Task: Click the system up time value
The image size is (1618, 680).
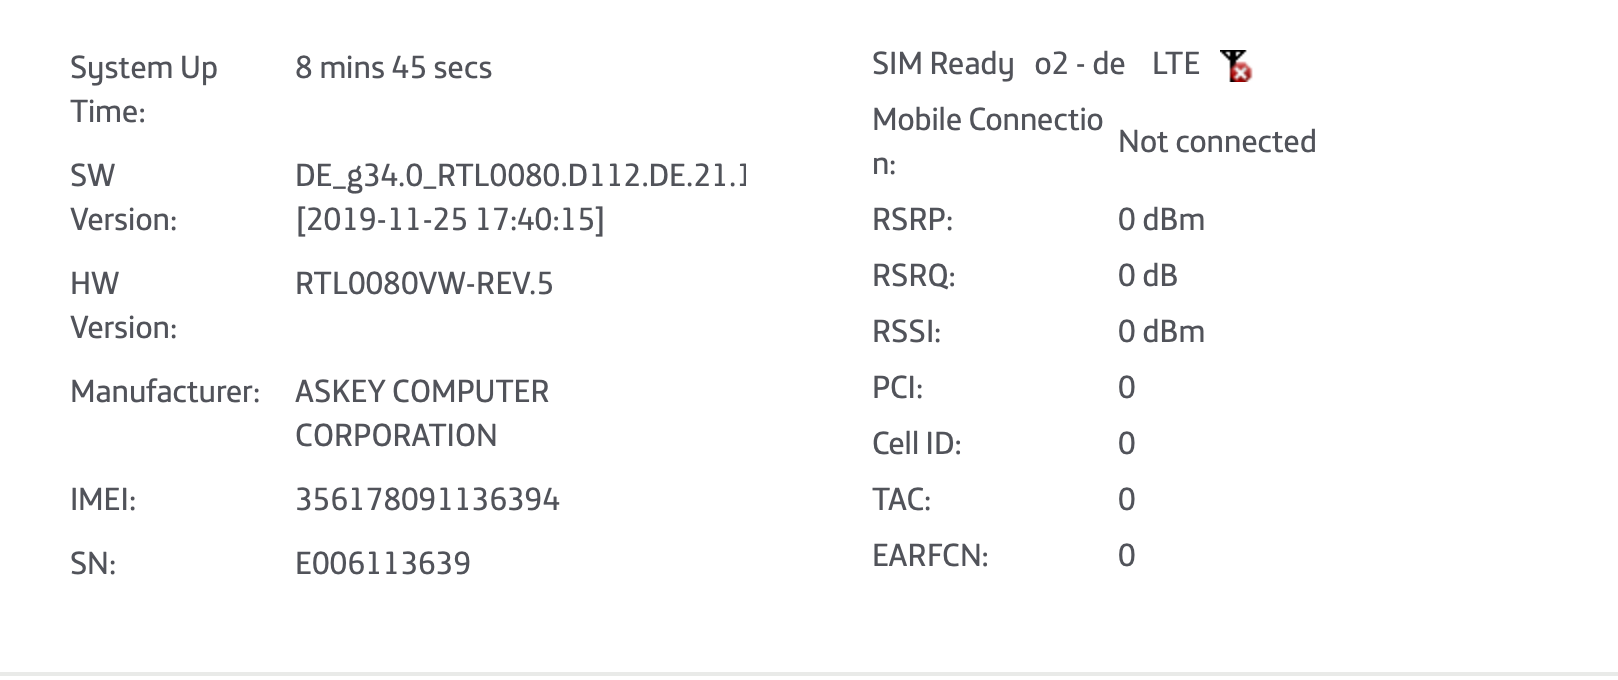Action: point(393,68)
